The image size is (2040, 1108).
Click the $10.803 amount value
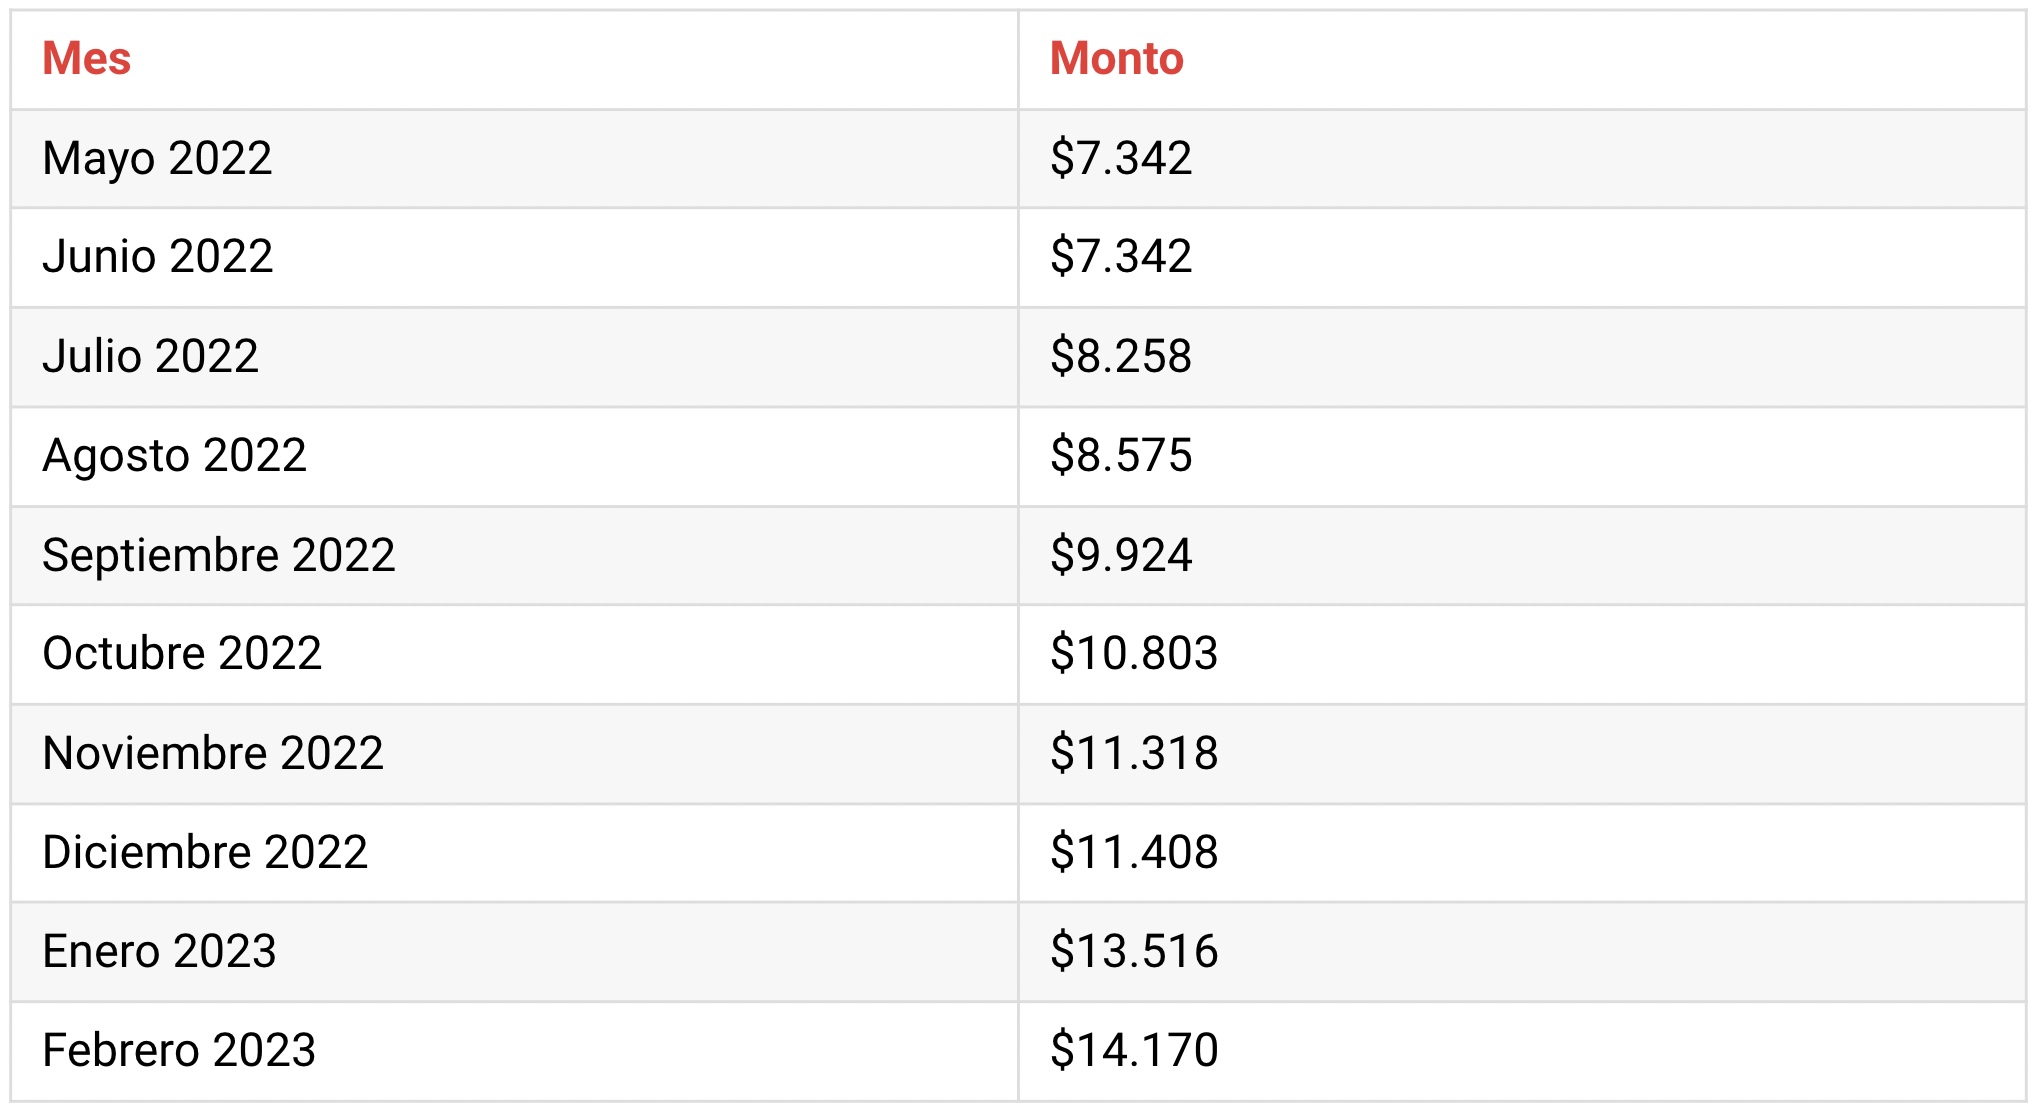1134,654
